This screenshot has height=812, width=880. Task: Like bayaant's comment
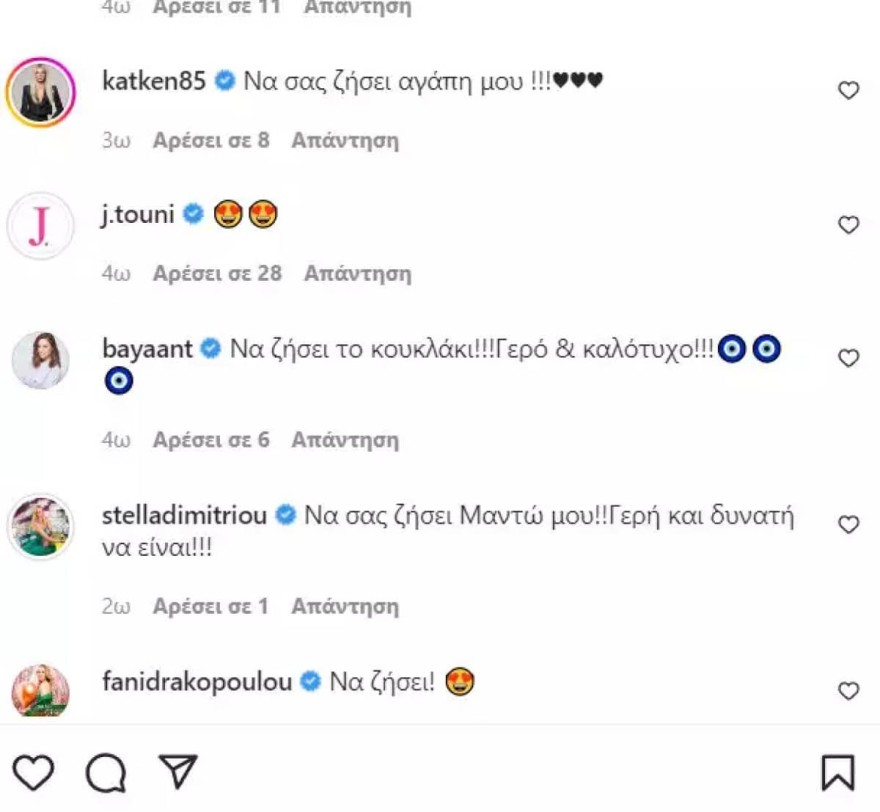[848, 358]
